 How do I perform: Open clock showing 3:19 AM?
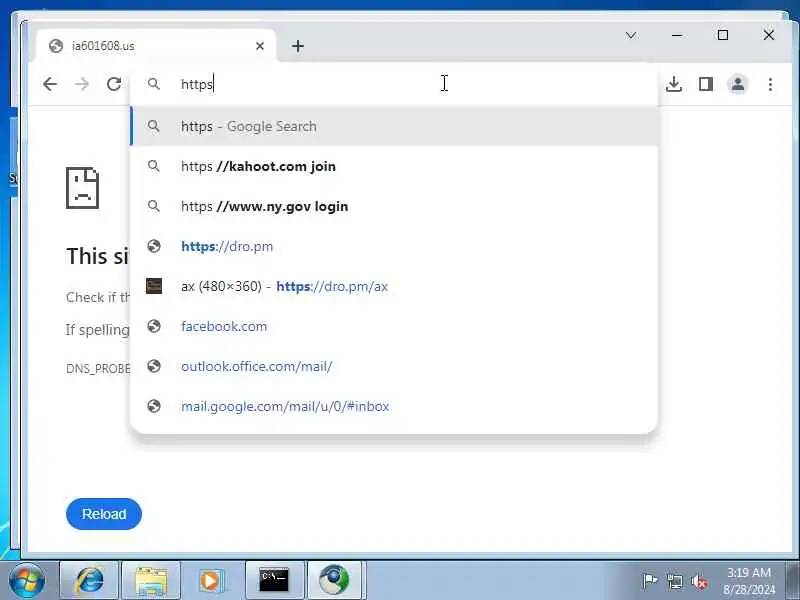coord(748,581)
